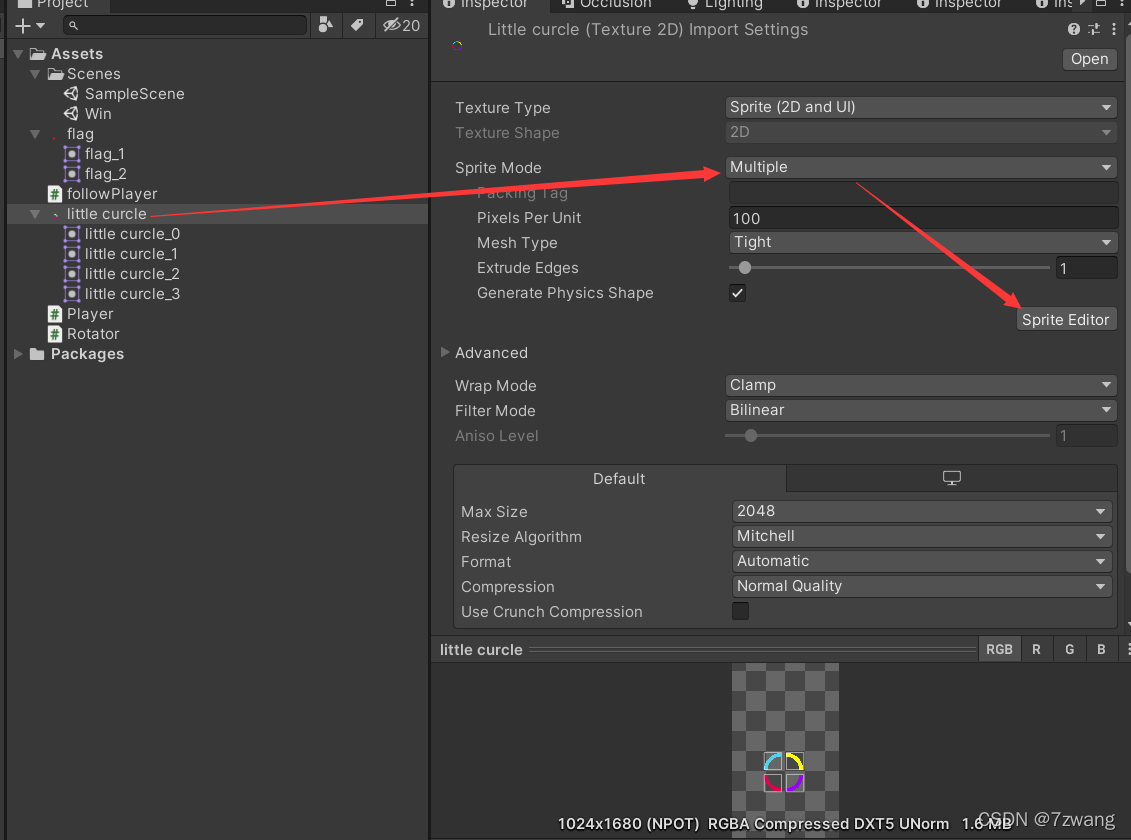Screen dimensions: 1131x840
Task: Click the Packing Tag input field
Action: click(923, 193)
